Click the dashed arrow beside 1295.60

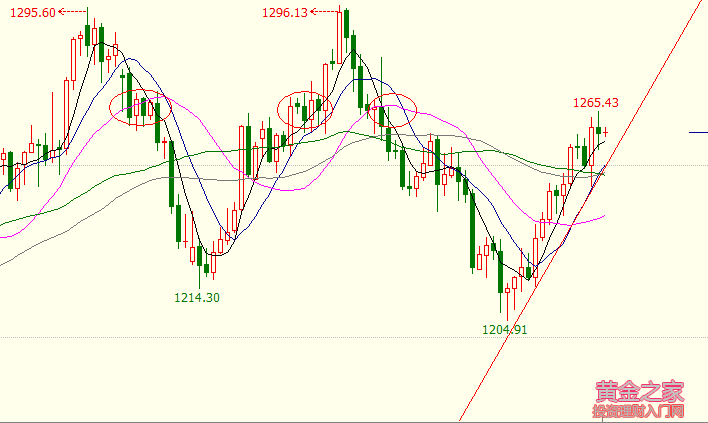pos(72,11)
